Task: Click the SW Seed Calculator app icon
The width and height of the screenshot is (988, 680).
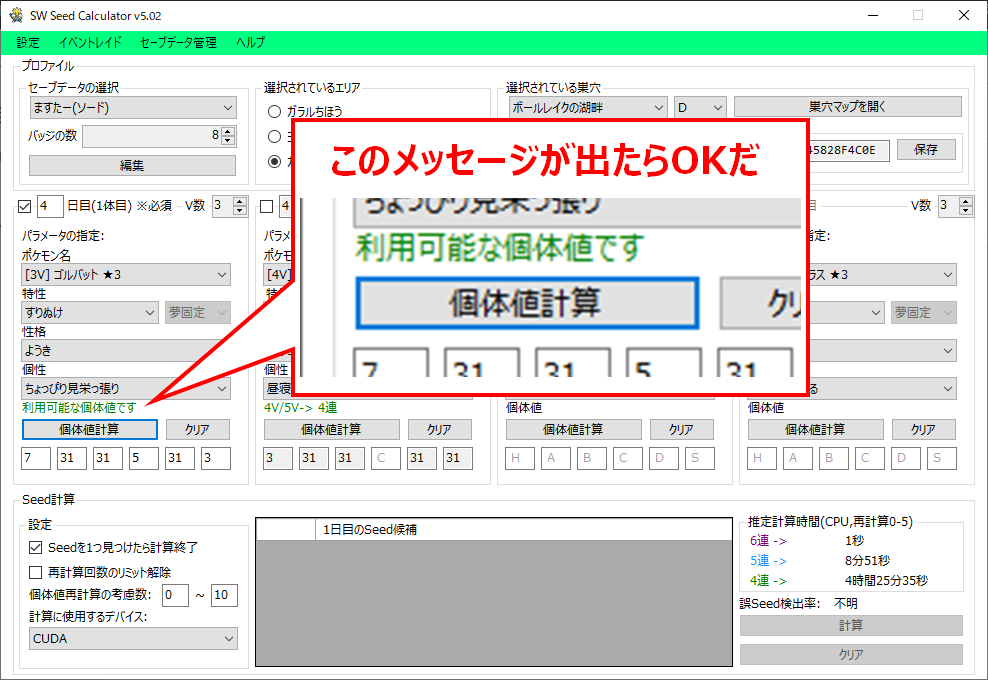Action: (16, 15)
